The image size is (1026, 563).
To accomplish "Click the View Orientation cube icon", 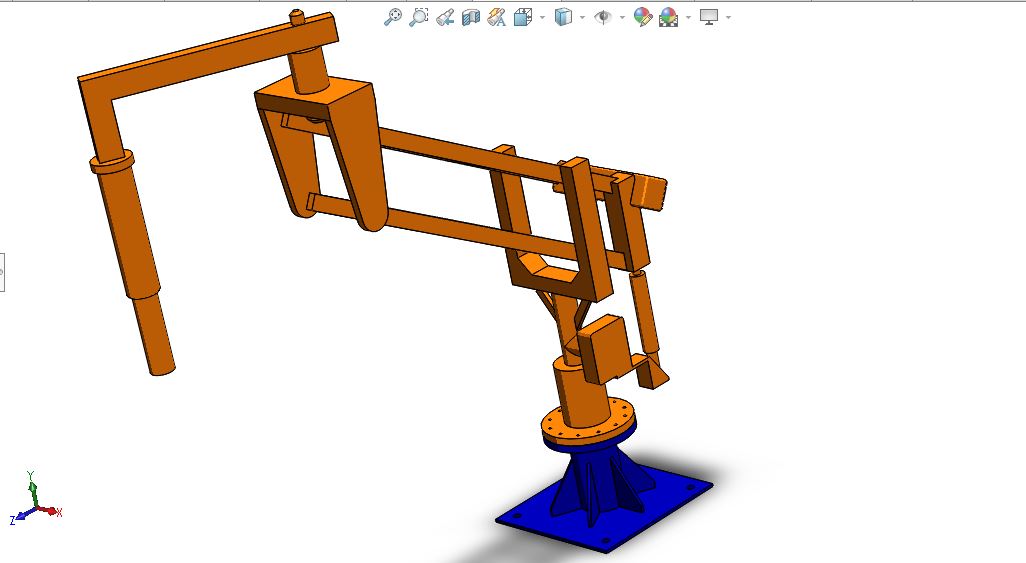I will pos(522,17).
